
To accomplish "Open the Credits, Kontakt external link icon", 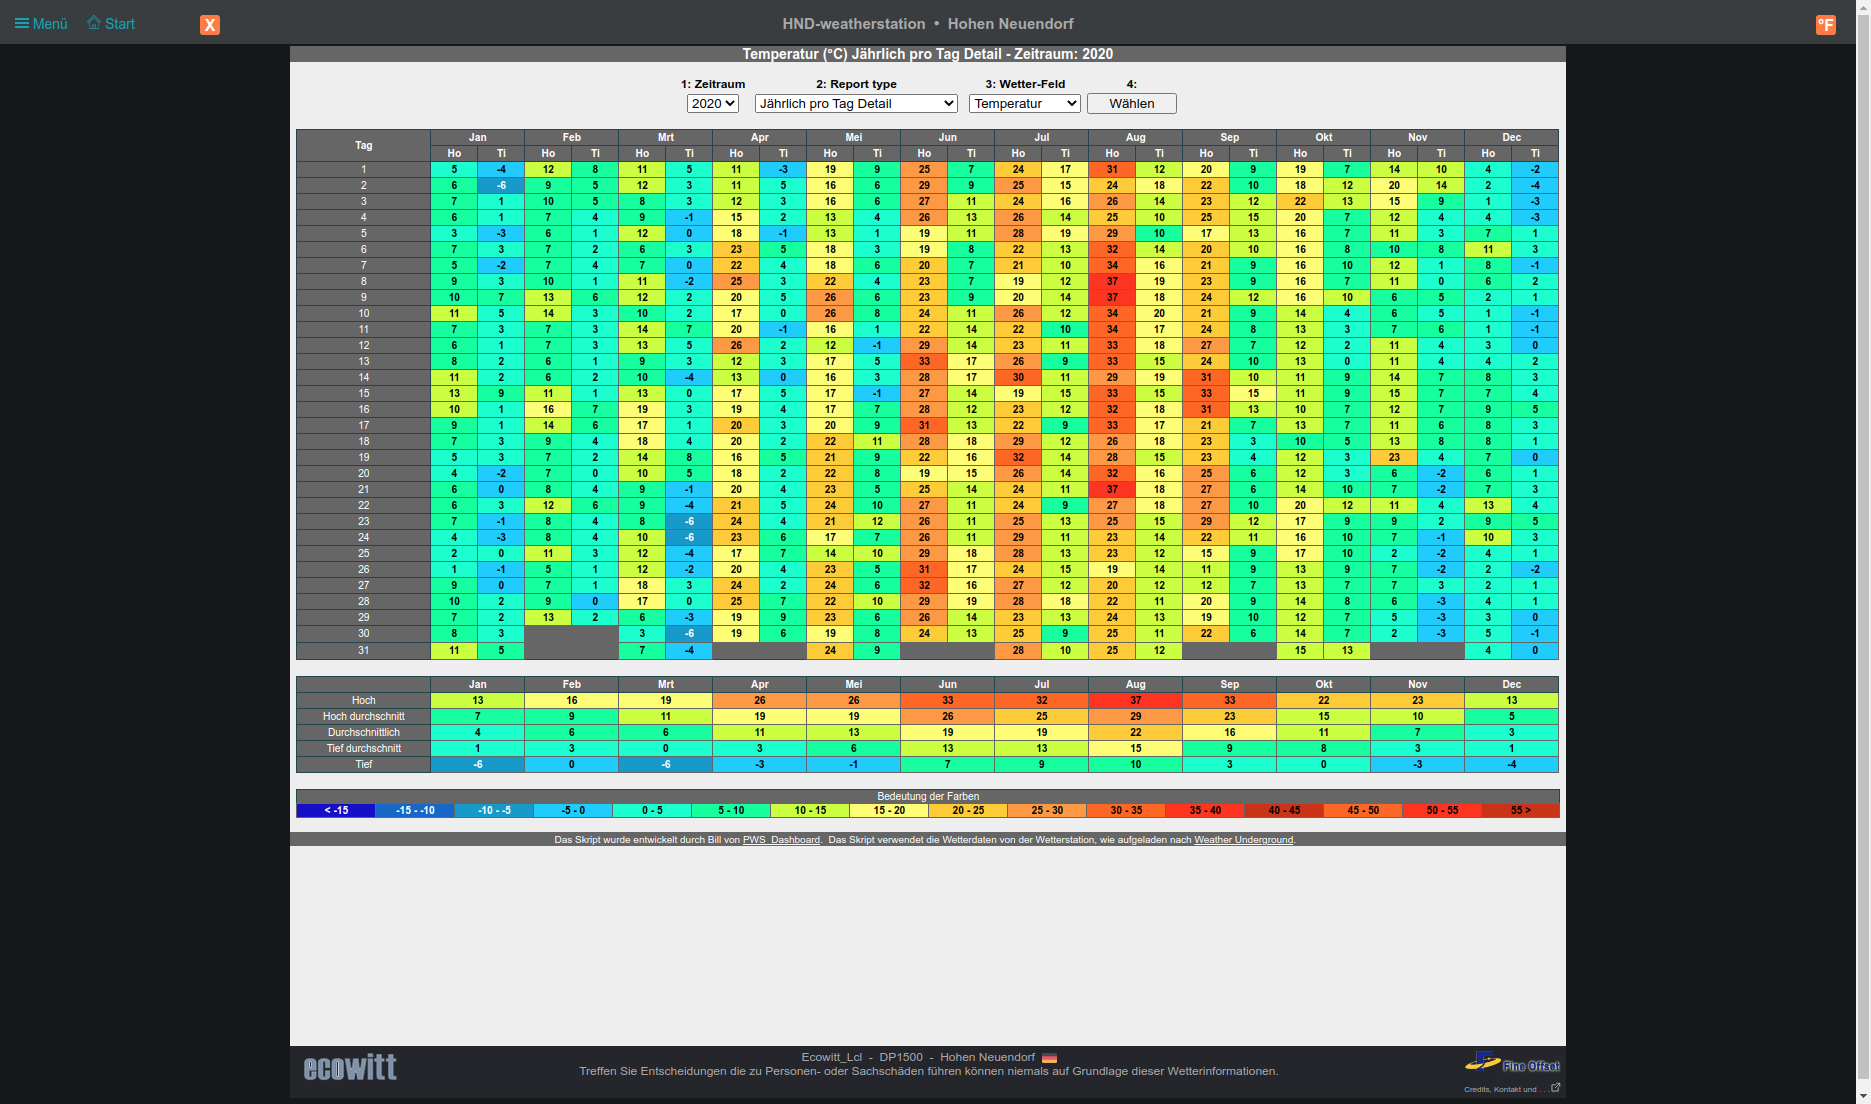I will pyautogui.click(x=1555, y=1088).
